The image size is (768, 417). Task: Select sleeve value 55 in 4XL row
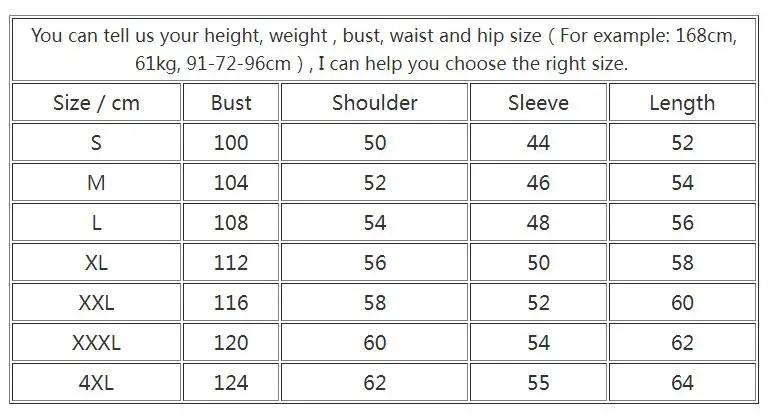point(538,383)
